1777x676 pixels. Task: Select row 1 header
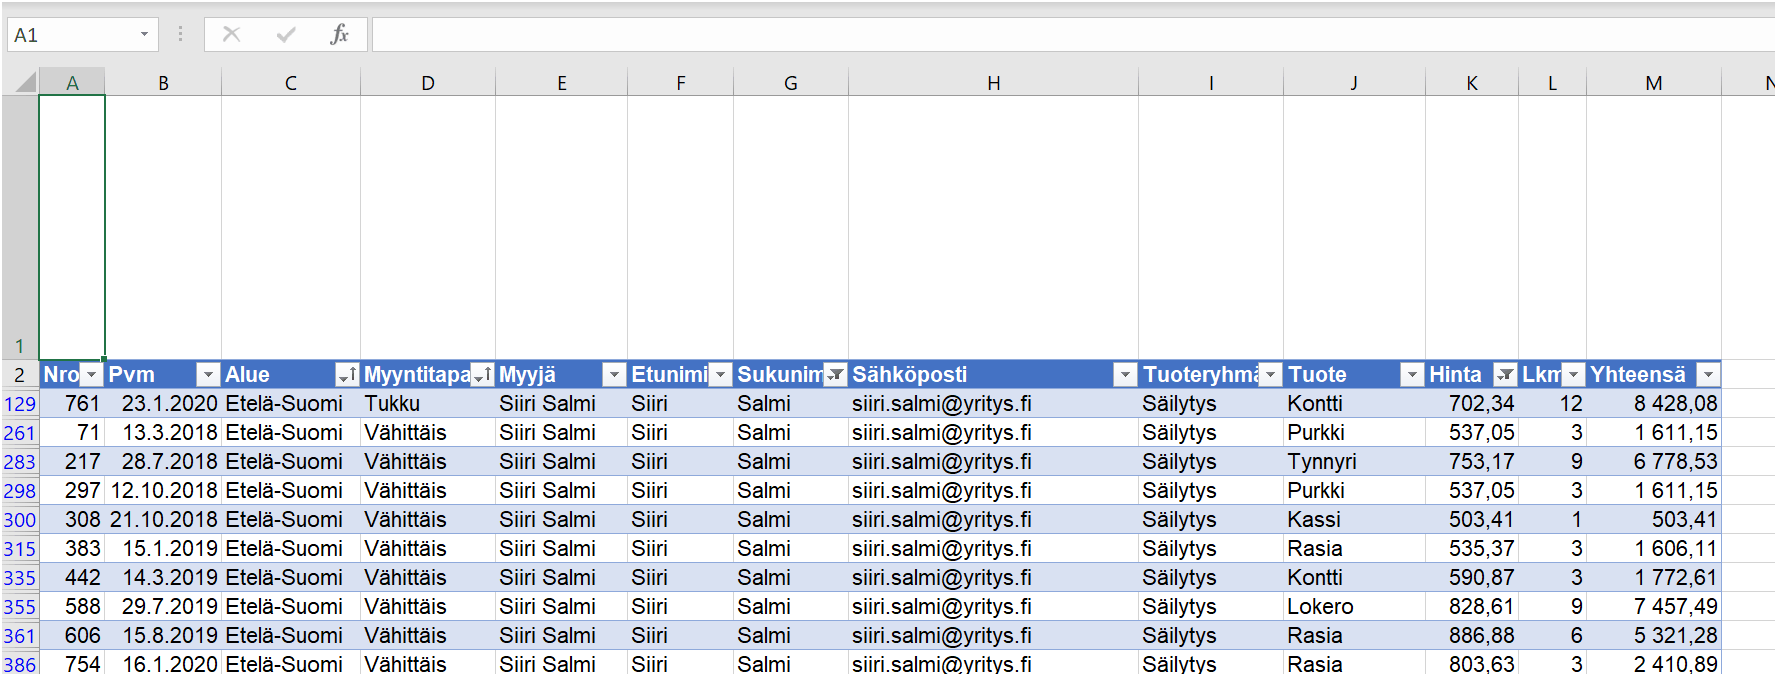point(20,228)
